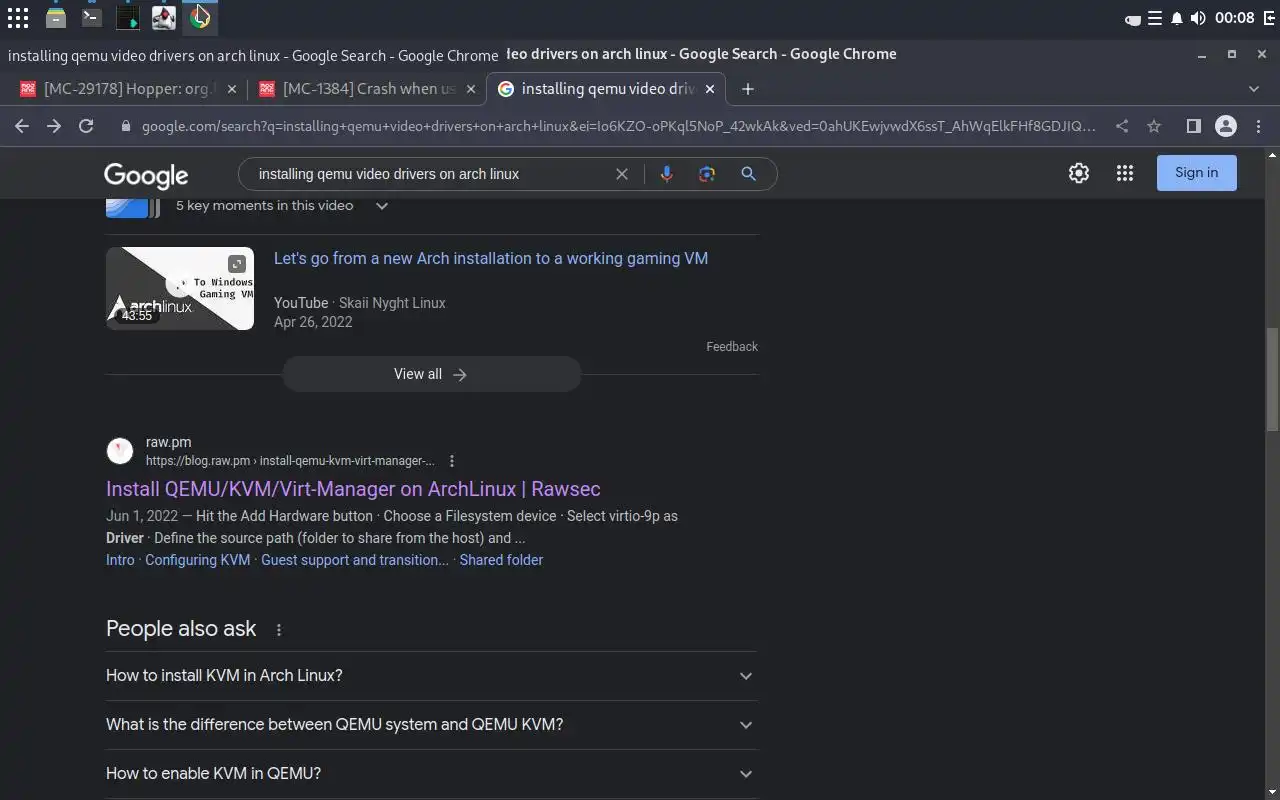Search by image with the Lens icon
The height and width of the screenshot is (800, 1280).
tap(707, 174)
